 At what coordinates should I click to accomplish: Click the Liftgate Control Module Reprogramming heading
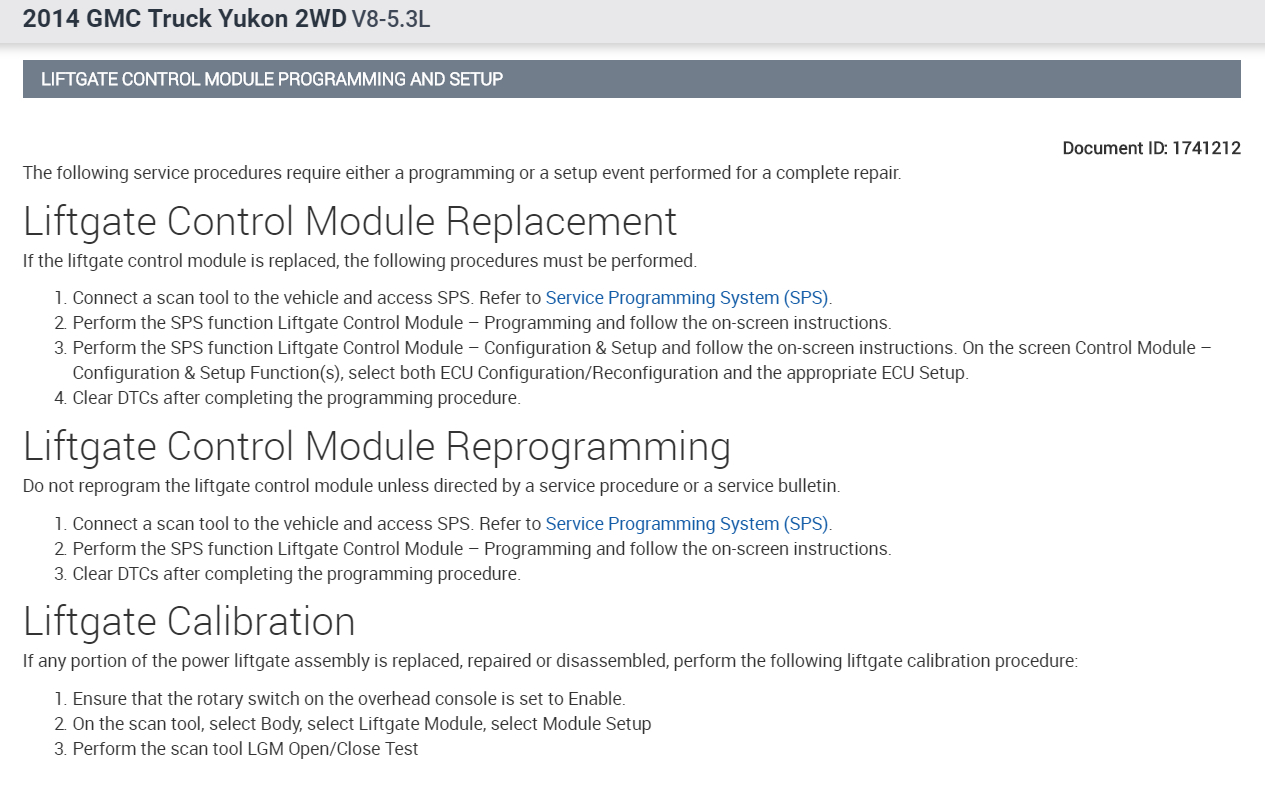(x=376, y=447)
